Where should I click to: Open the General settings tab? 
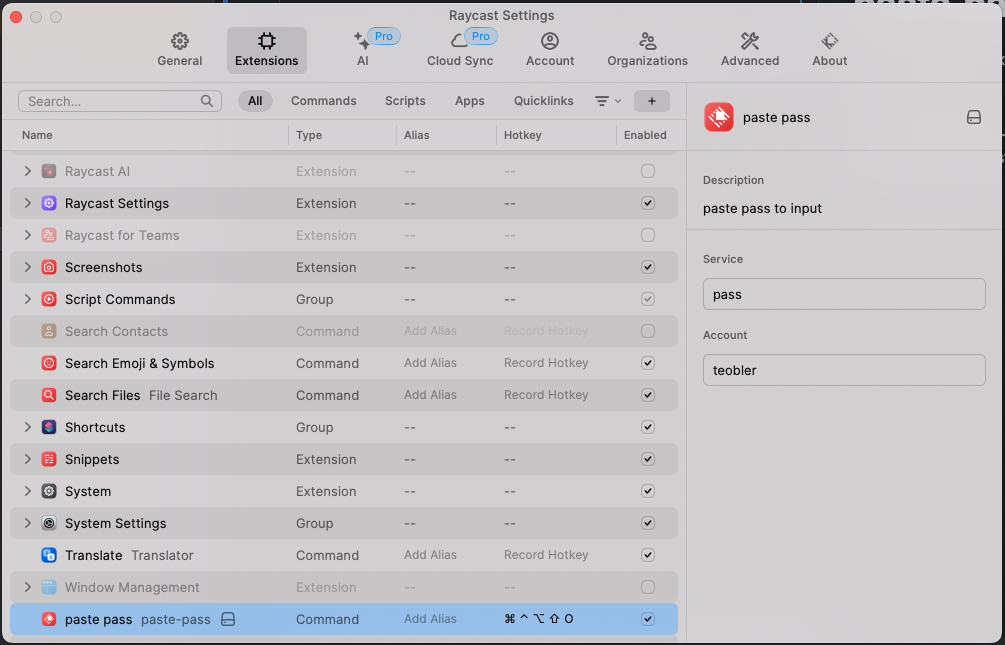pos(179,50)
